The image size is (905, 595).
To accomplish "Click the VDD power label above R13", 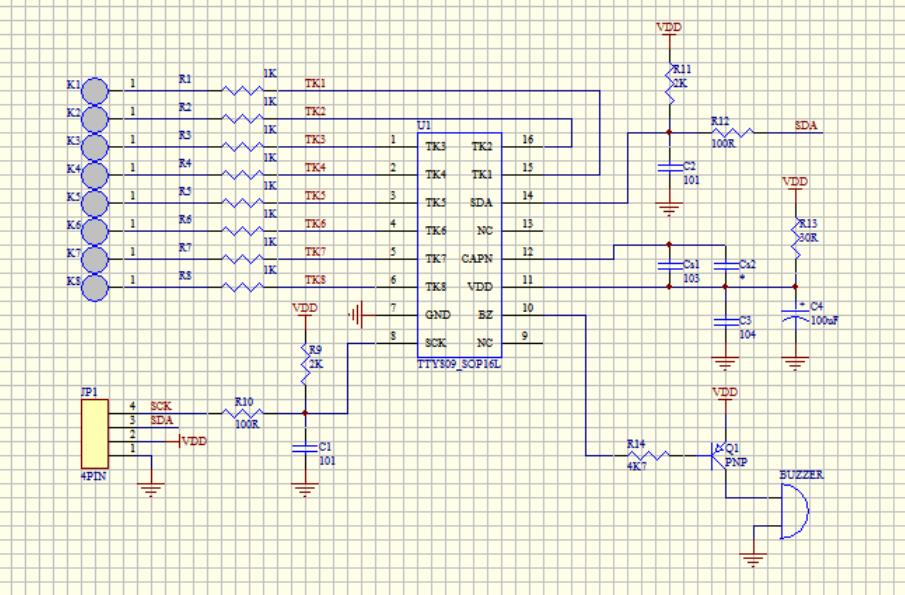I will pos(795,182).
